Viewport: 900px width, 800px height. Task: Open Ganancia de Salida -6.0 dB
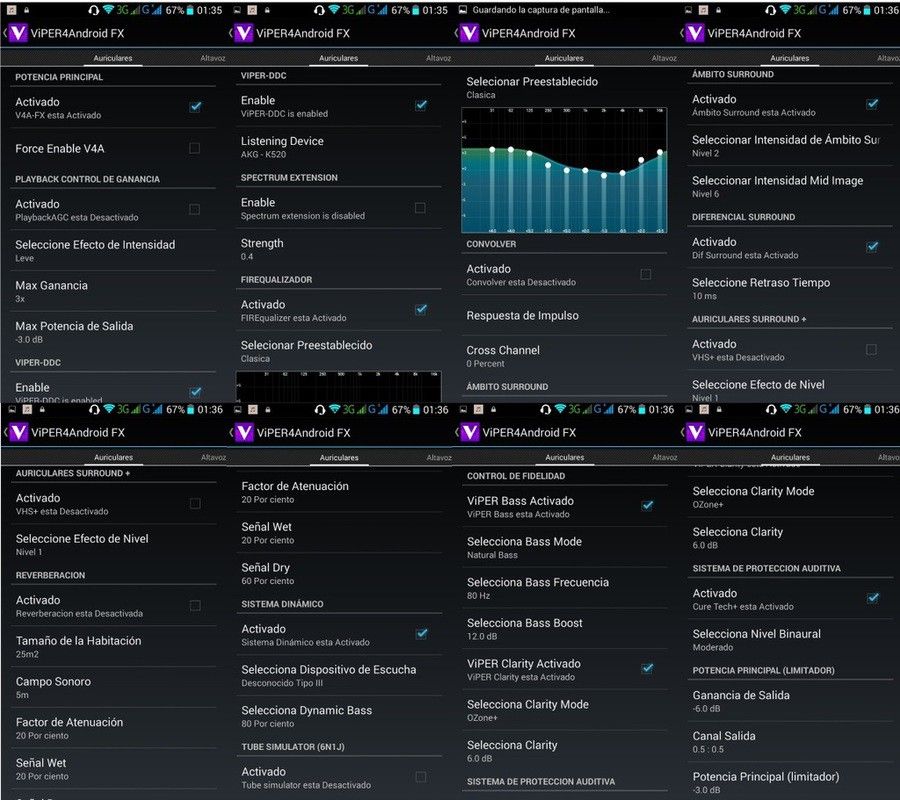[790, 701]
